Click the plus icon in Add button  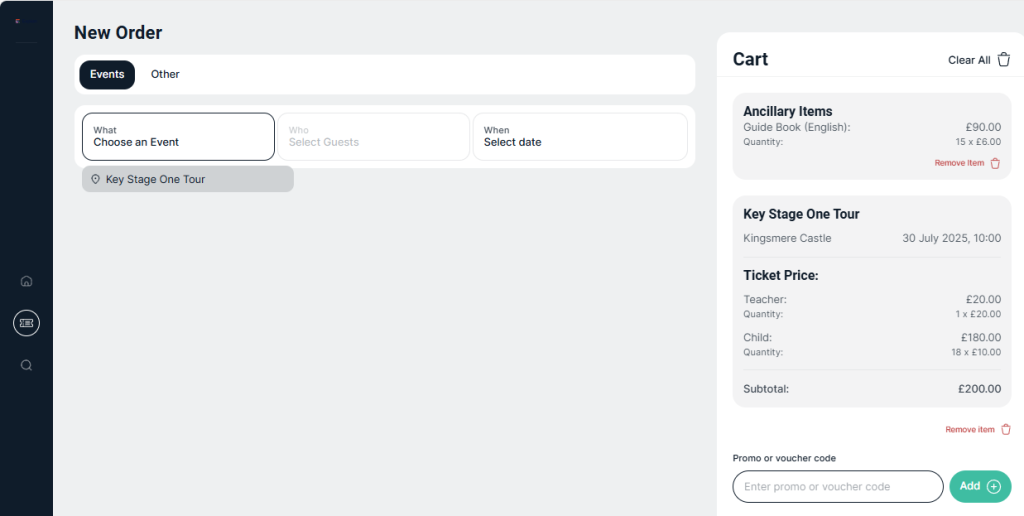993,487
